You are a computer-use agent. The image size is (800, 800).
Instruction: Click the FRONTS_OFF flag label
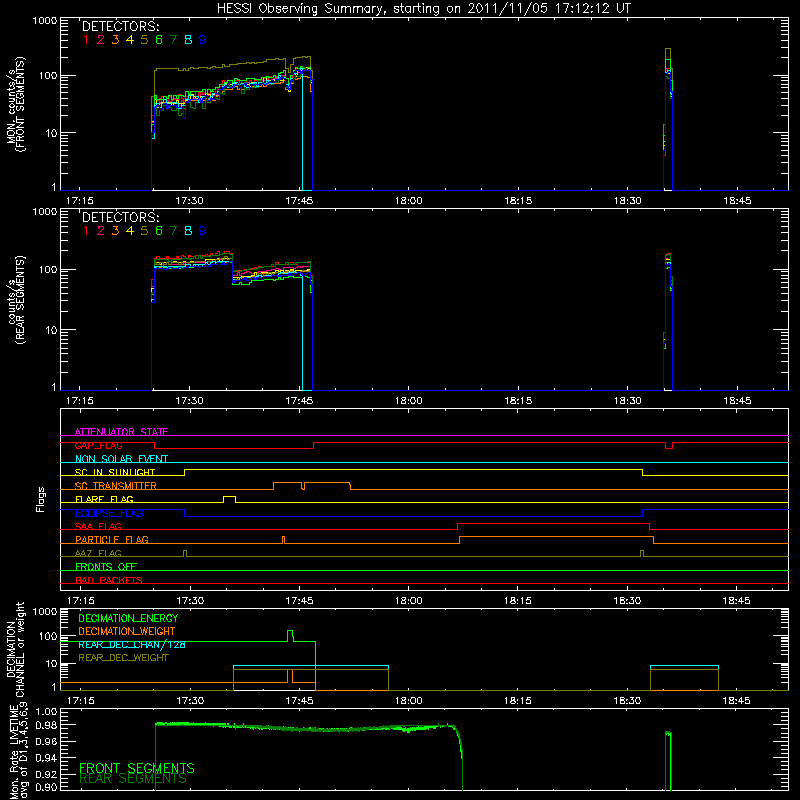(x=106, y=567)
